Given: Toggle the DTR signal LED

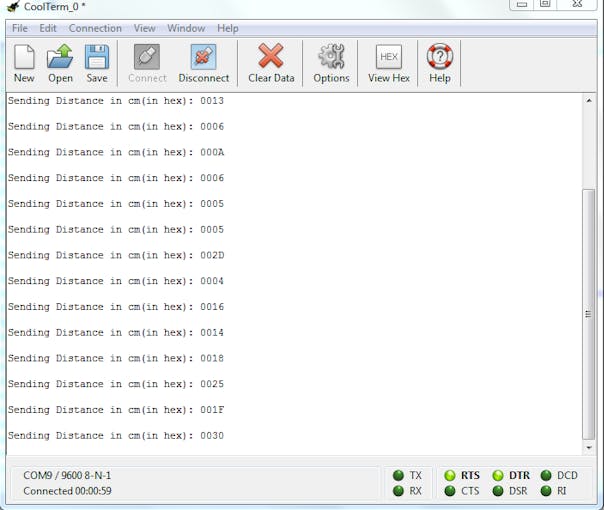Looking at the screenshot, I should [x=498, y=475].
